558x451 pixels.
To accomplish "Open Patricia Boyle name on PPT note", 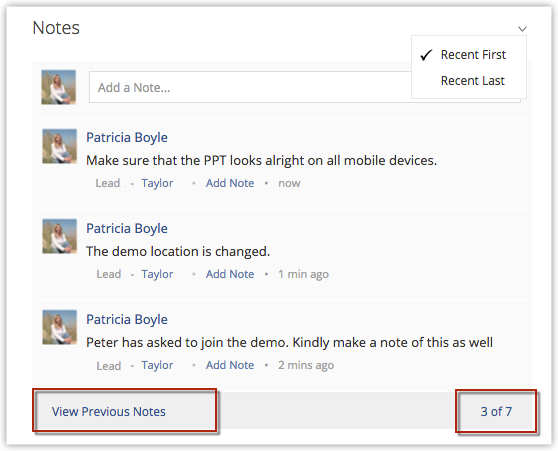I will click(127, 137).
